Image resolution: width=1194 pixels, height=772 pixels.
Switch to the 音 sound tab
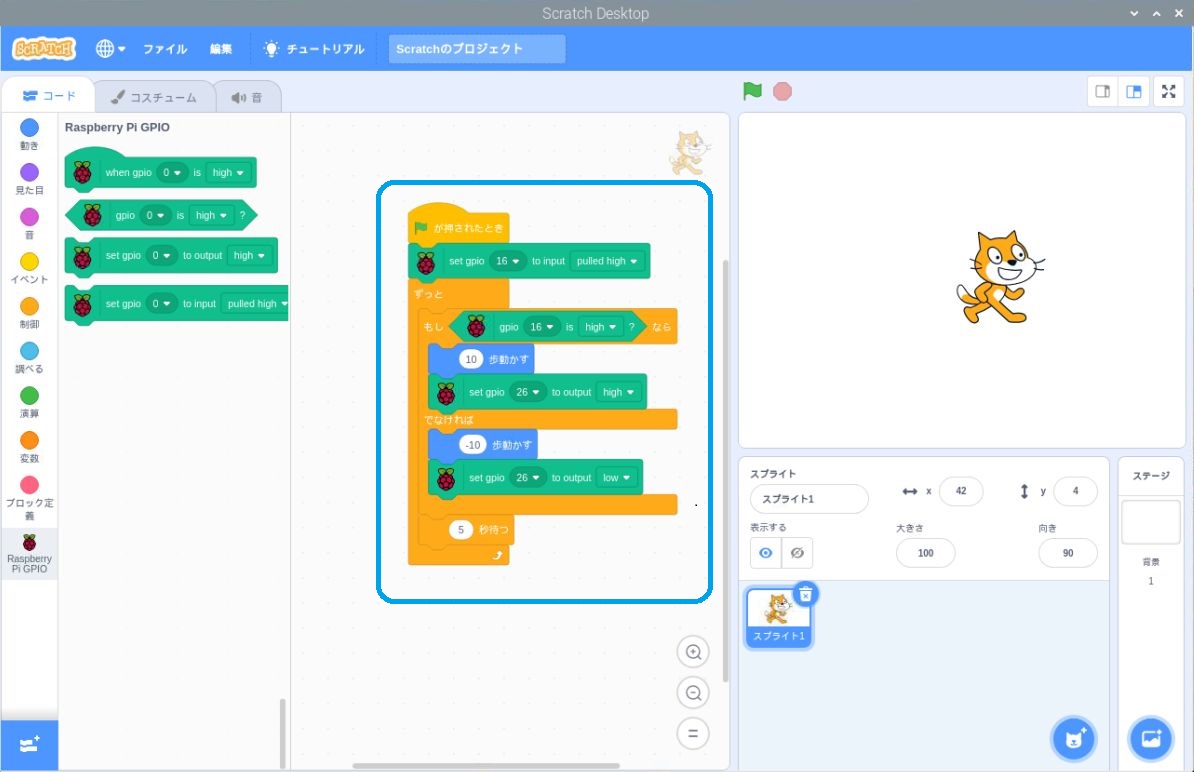point(247,97)
